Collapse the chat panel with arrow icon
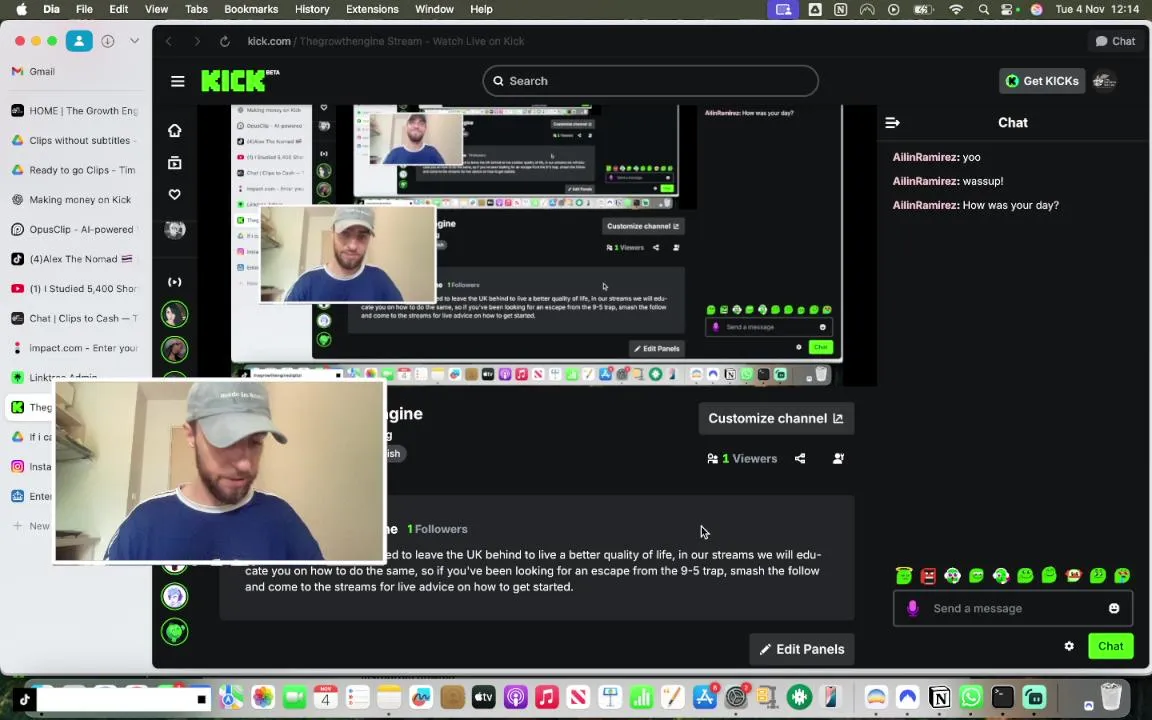The image size is (1152, 720). [x=893, y=123]
